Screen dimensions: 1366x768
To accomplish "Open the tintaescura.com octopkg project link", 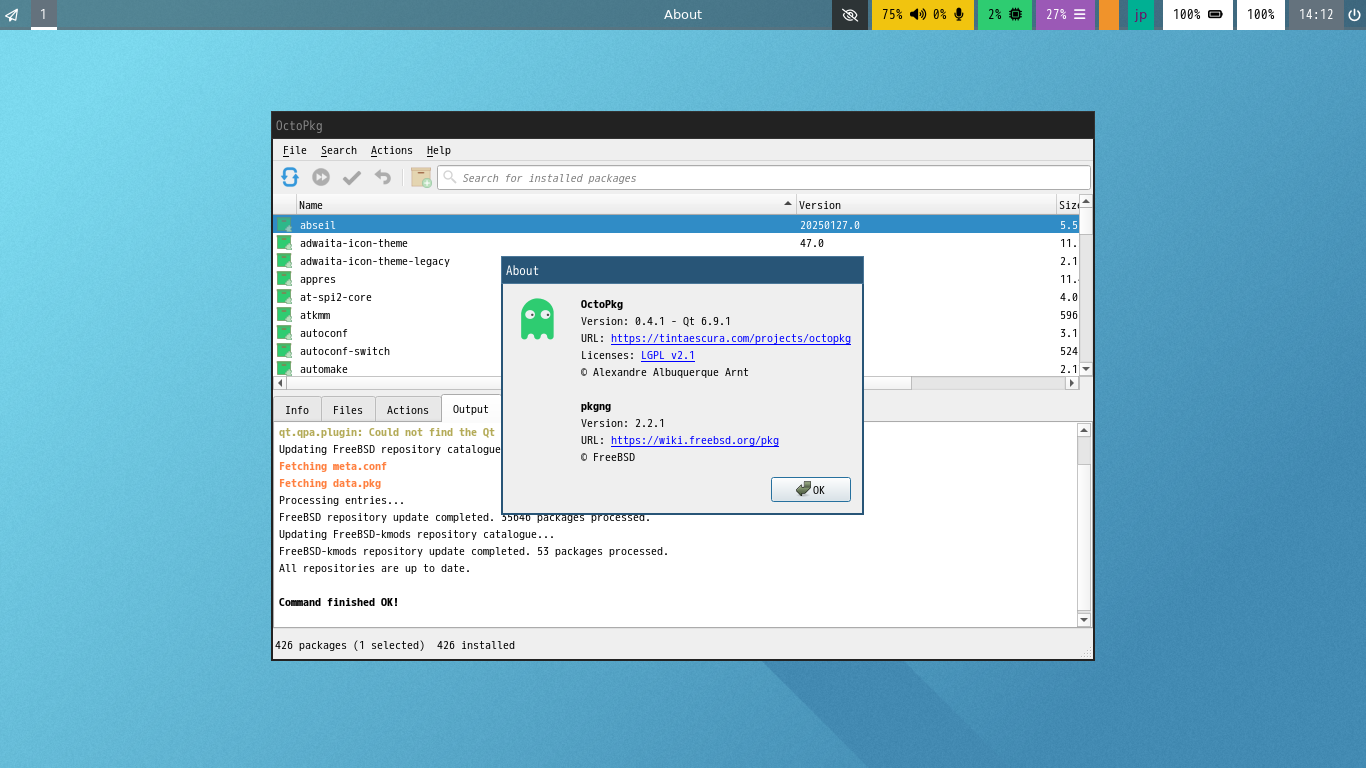I will click(x=730, y=339).
